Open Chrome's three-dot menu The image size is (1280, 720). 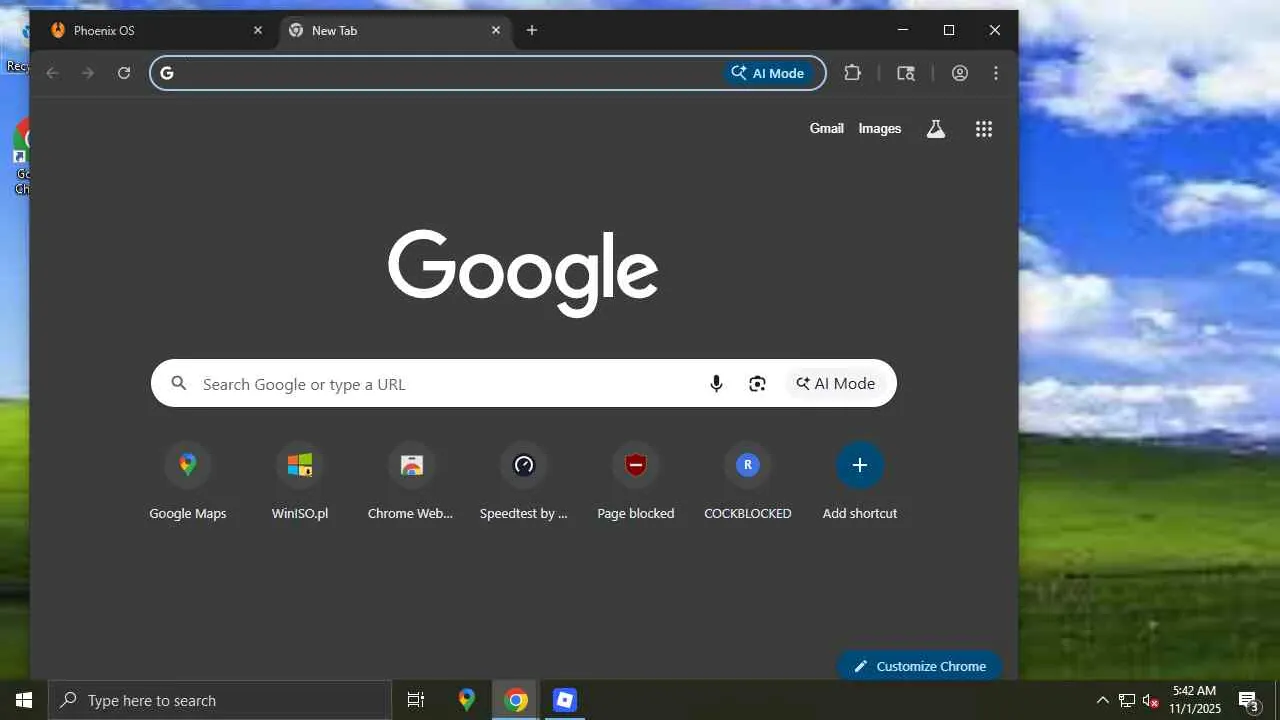pyautogui.click(x=996, y=73)
